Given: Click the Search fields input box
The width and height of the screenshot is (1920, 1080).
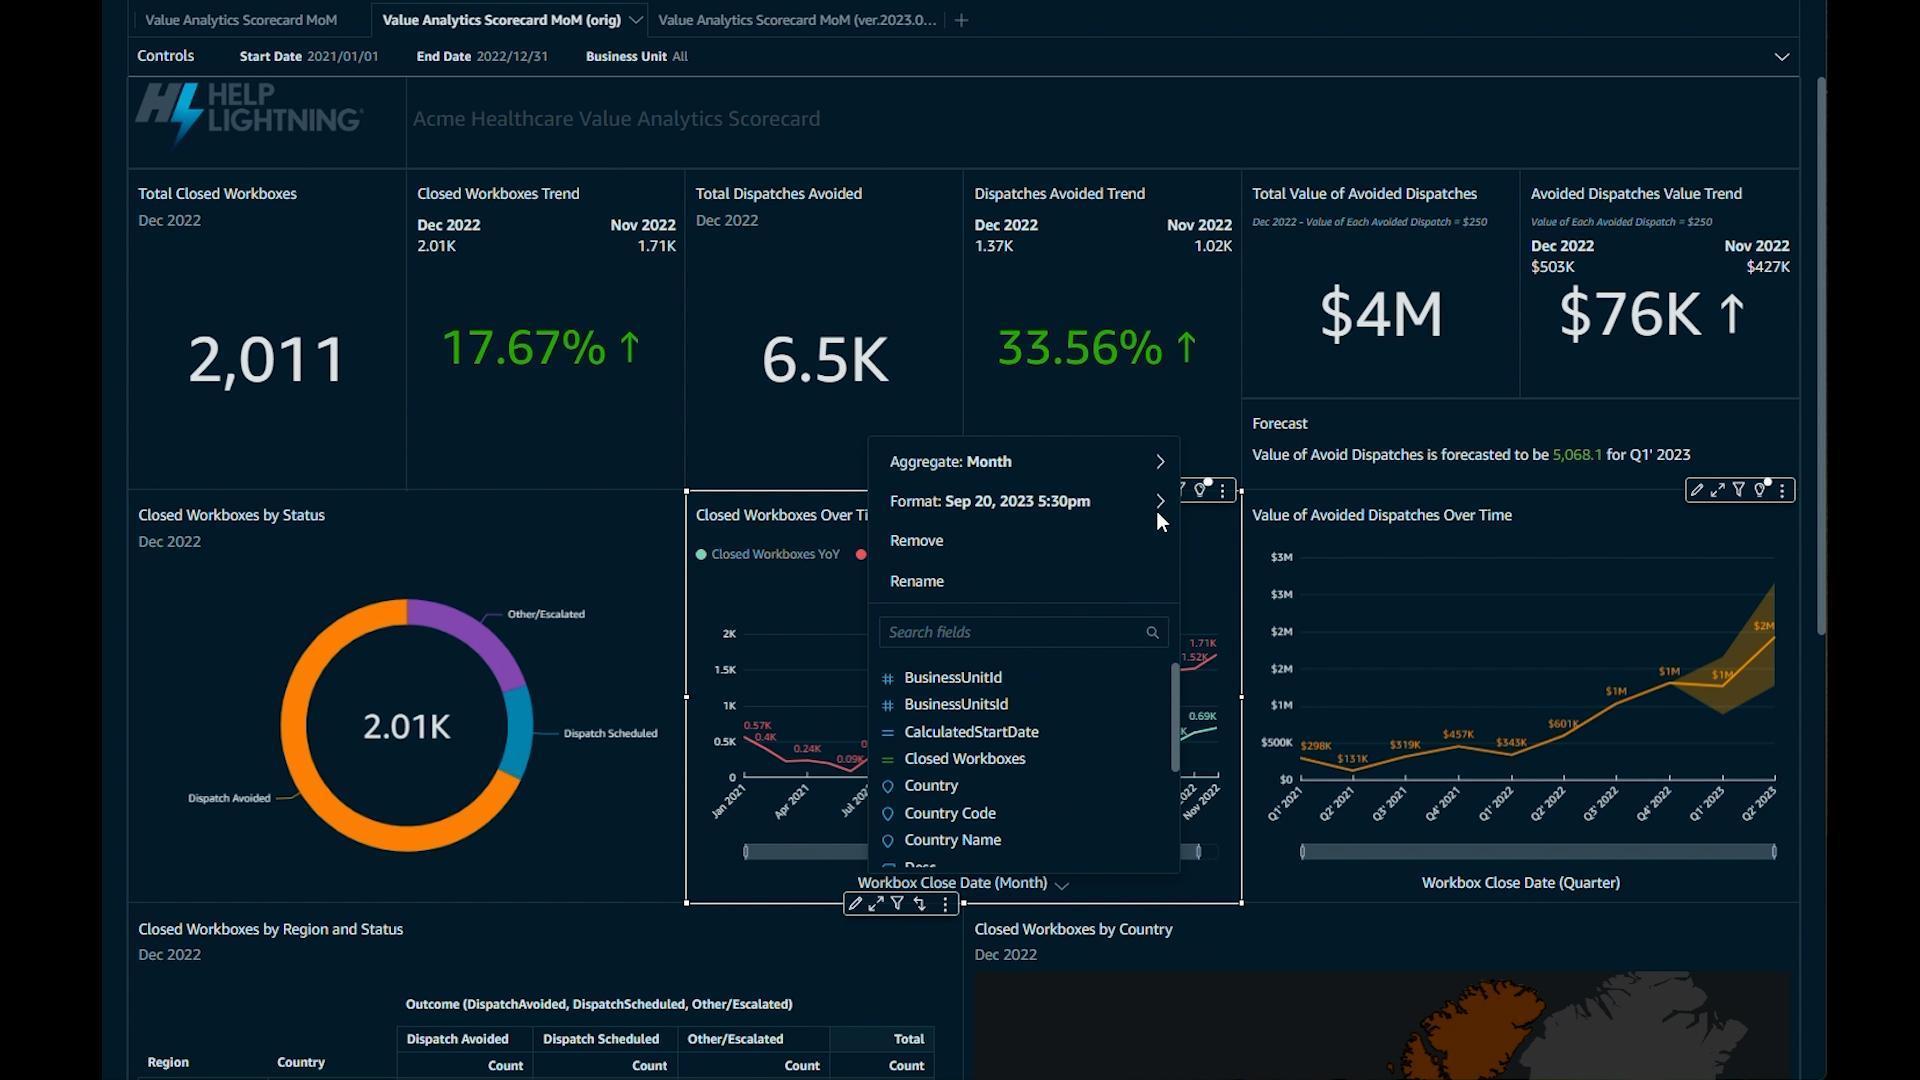Looking at the screenshot, I should [x=1010, y=633].
